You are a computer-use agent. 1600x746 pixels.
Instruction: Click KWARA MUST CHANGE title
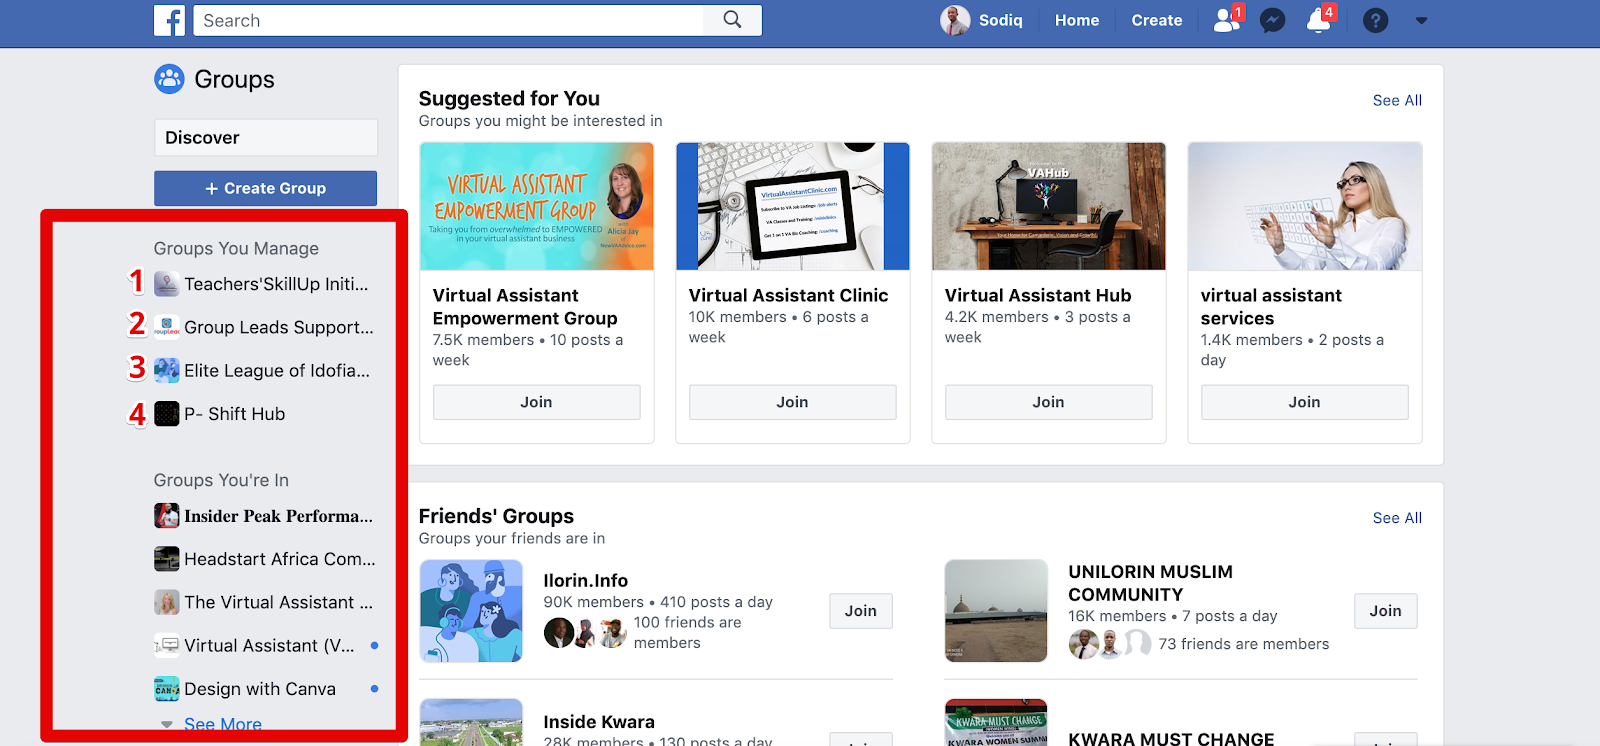pos(1171,739)
